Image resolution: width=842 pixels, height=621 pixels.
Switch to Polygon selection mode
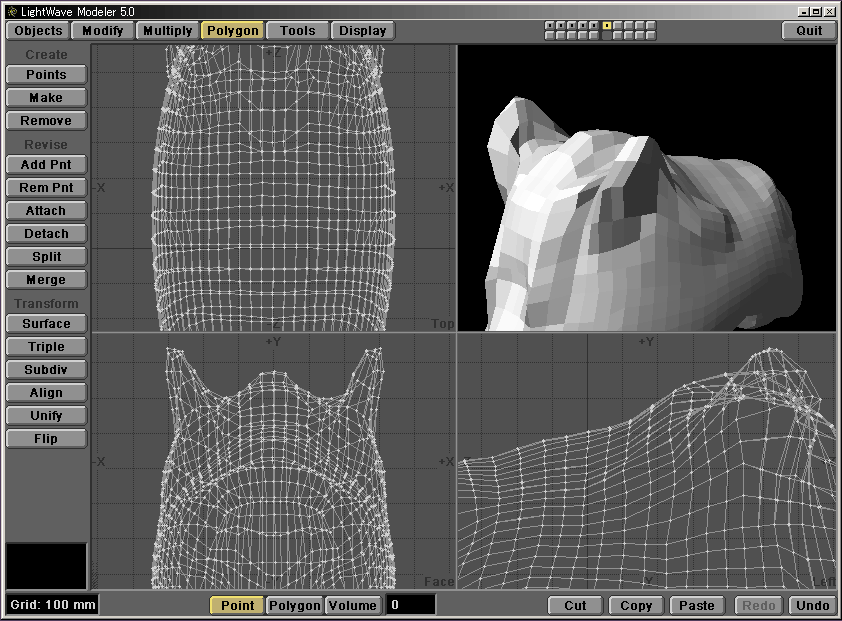295,605
